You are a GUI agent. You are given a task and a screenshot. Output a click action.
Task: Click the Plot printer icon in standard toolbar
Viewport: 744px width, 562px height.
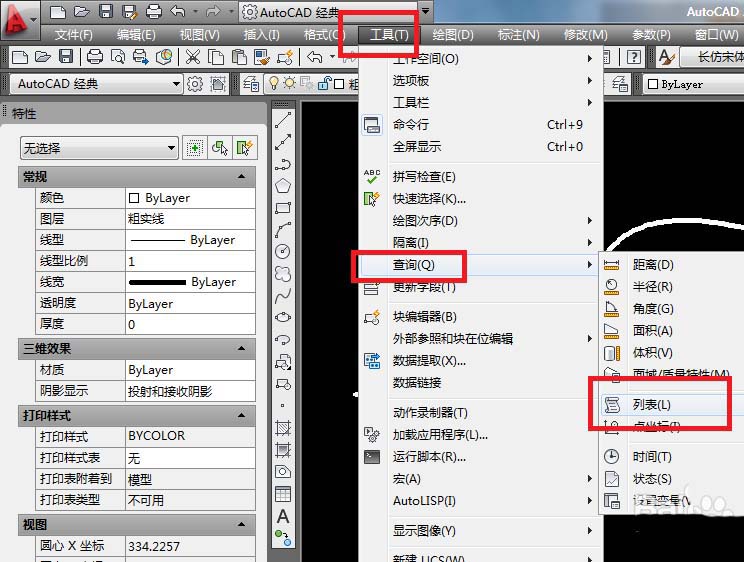[x=94, y=57]
